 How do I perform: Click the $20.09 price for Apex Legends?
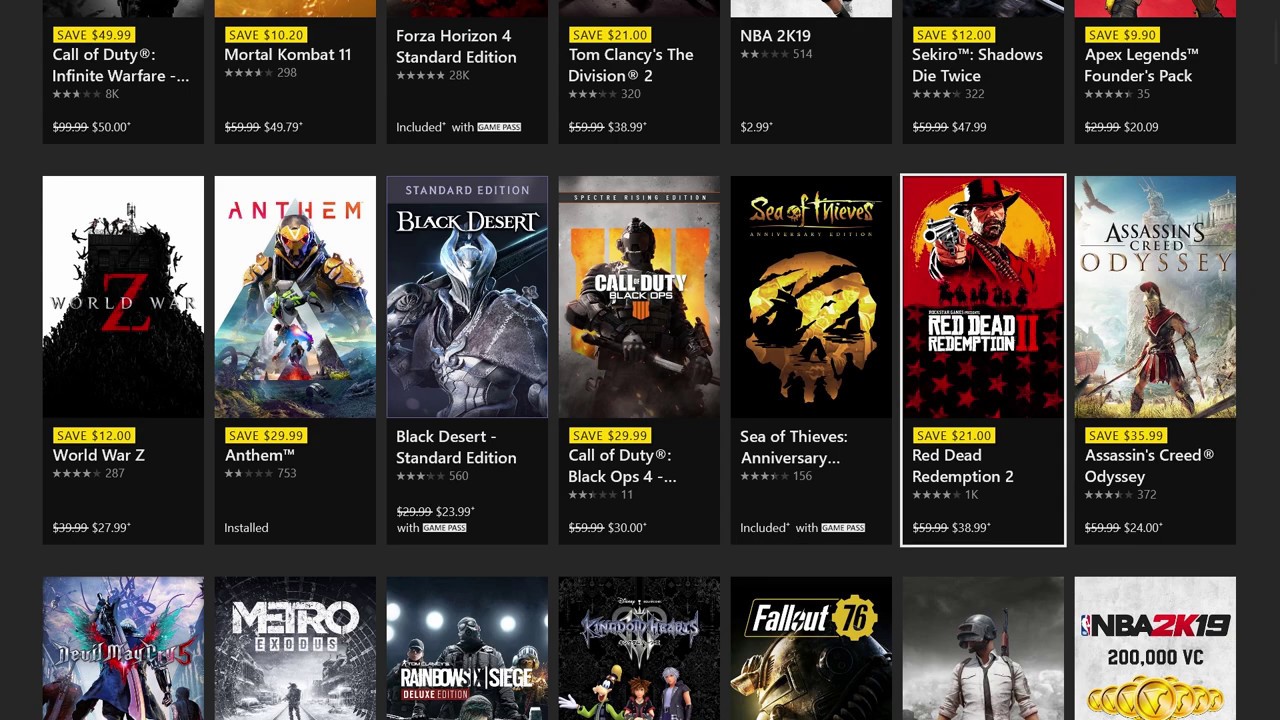[1141, 127]
